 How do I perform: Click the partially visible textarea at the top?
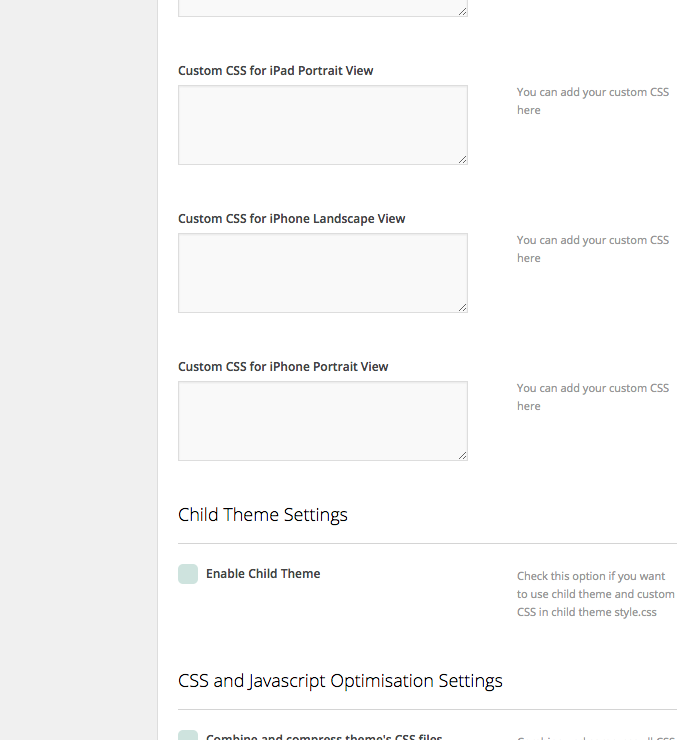323,8
